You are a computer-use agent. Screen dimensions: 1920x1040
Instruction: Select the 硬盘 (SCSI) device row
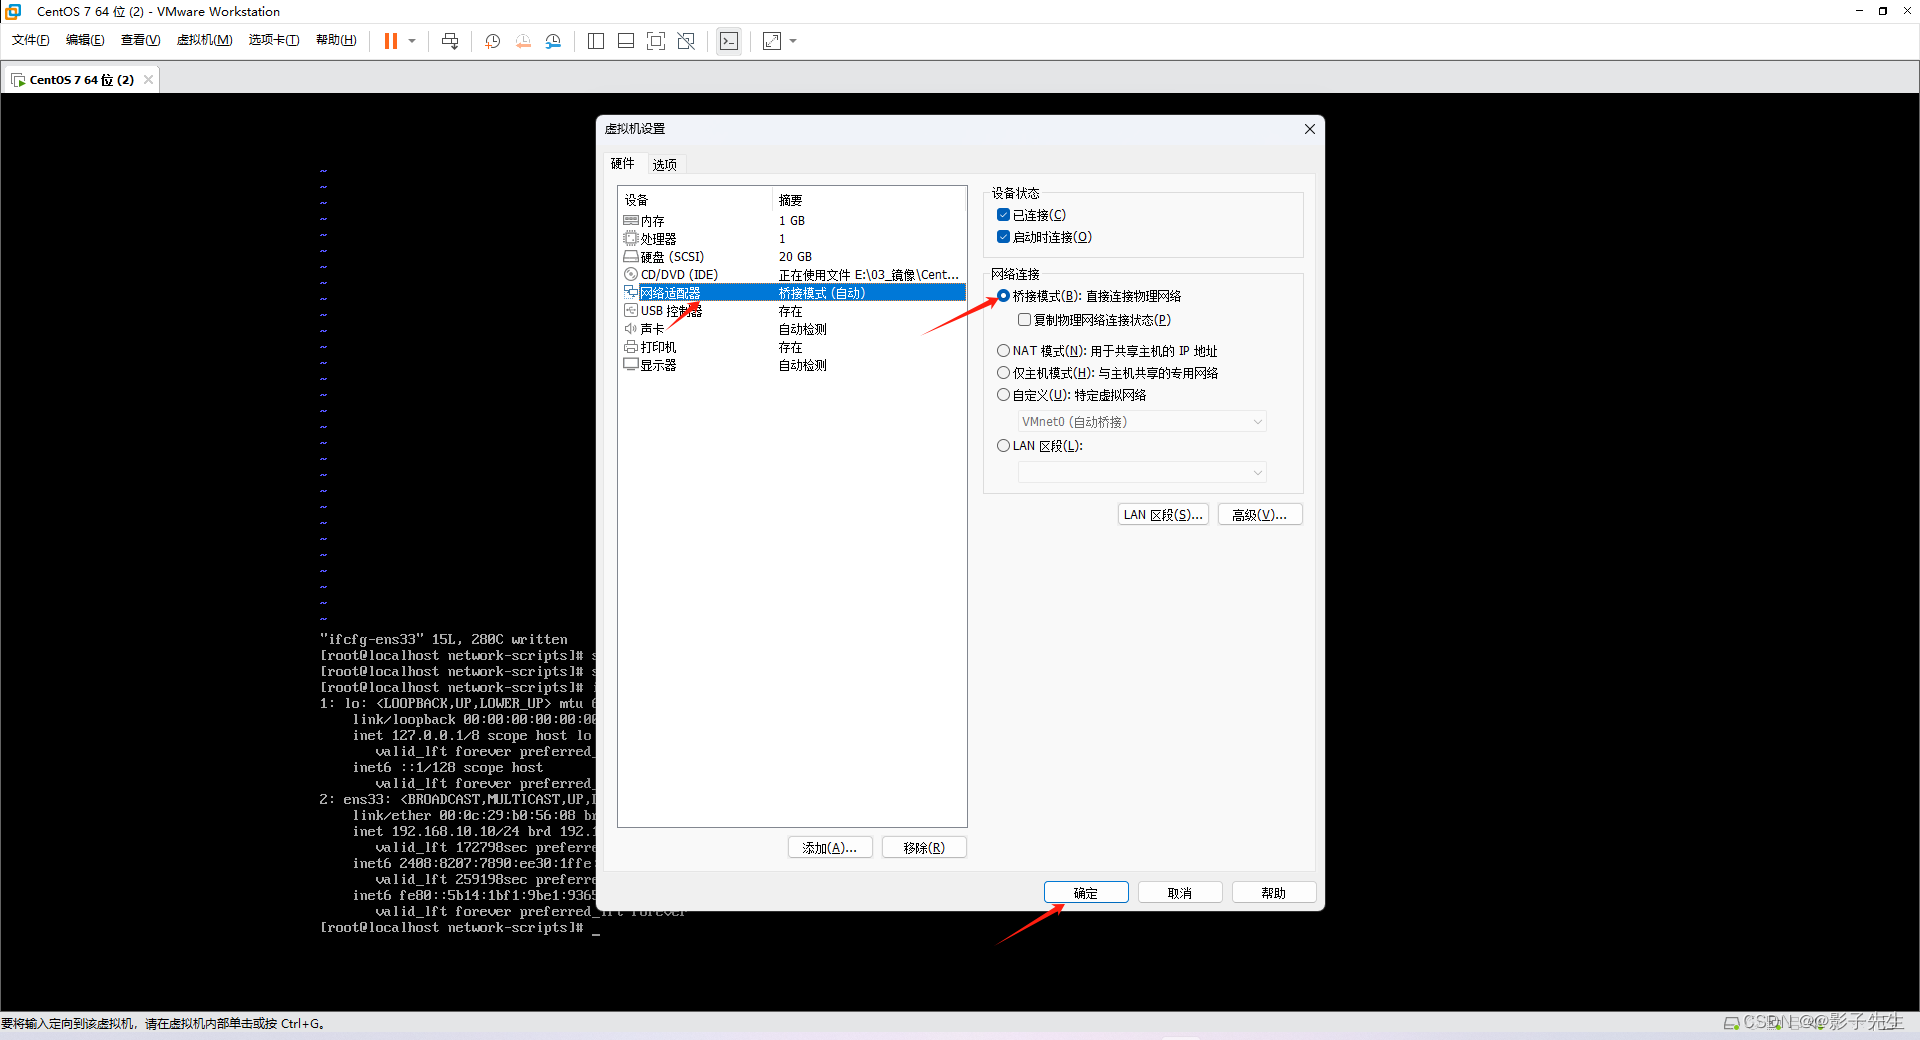coord(792,257)
